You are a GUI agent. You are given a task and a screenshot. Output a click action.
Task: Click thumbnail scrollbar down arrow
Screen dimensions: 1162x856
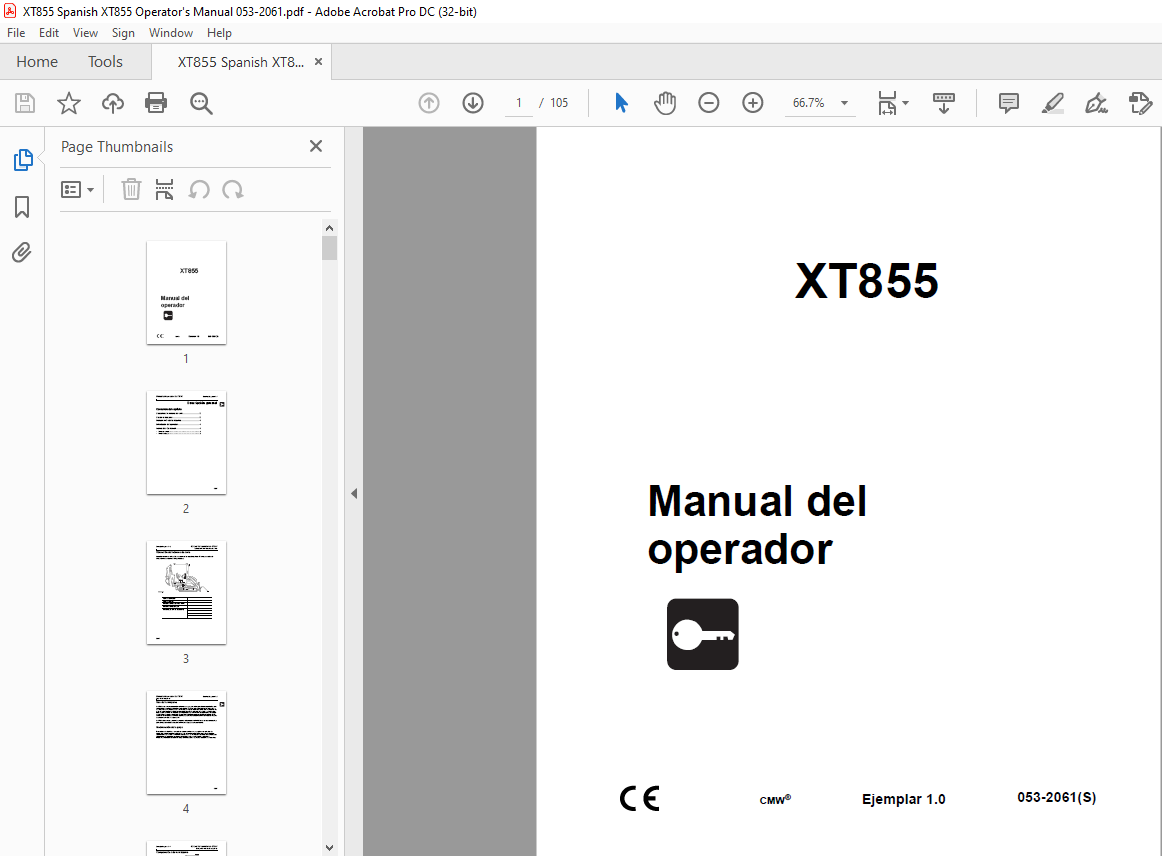click(x=330, y=848)
